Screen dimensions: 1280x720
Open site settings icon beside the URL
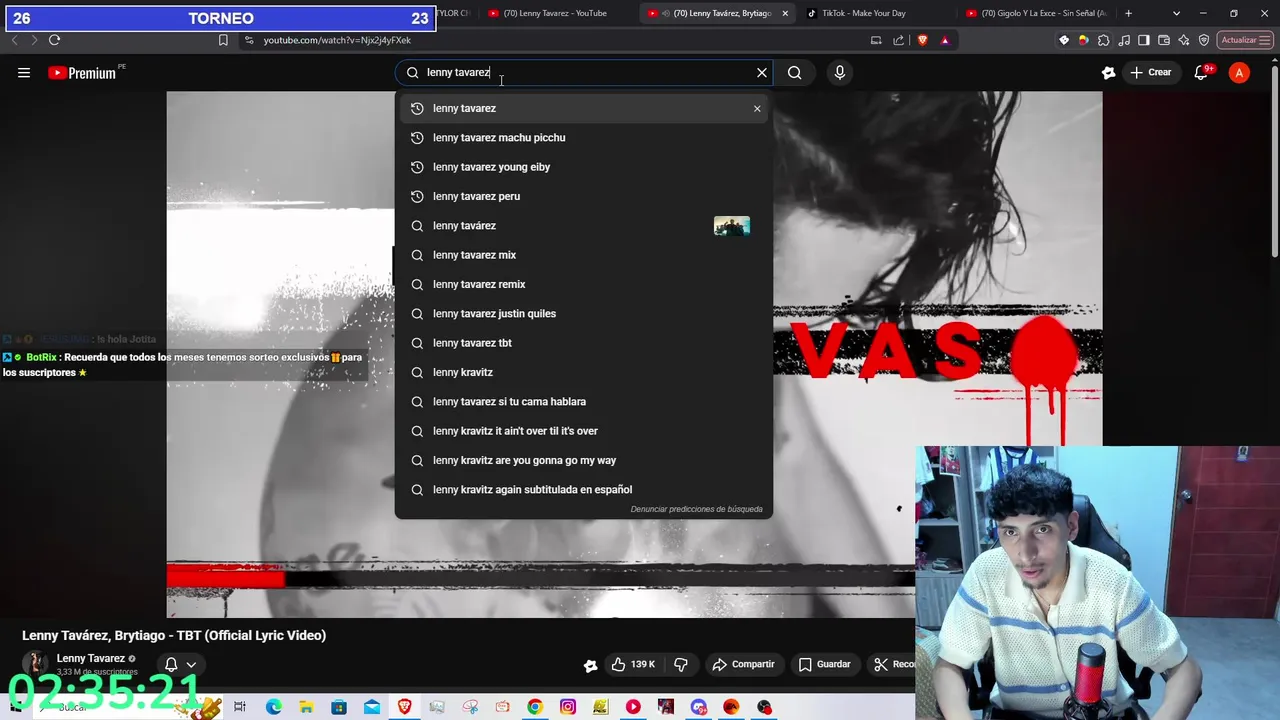pos(249,40)
